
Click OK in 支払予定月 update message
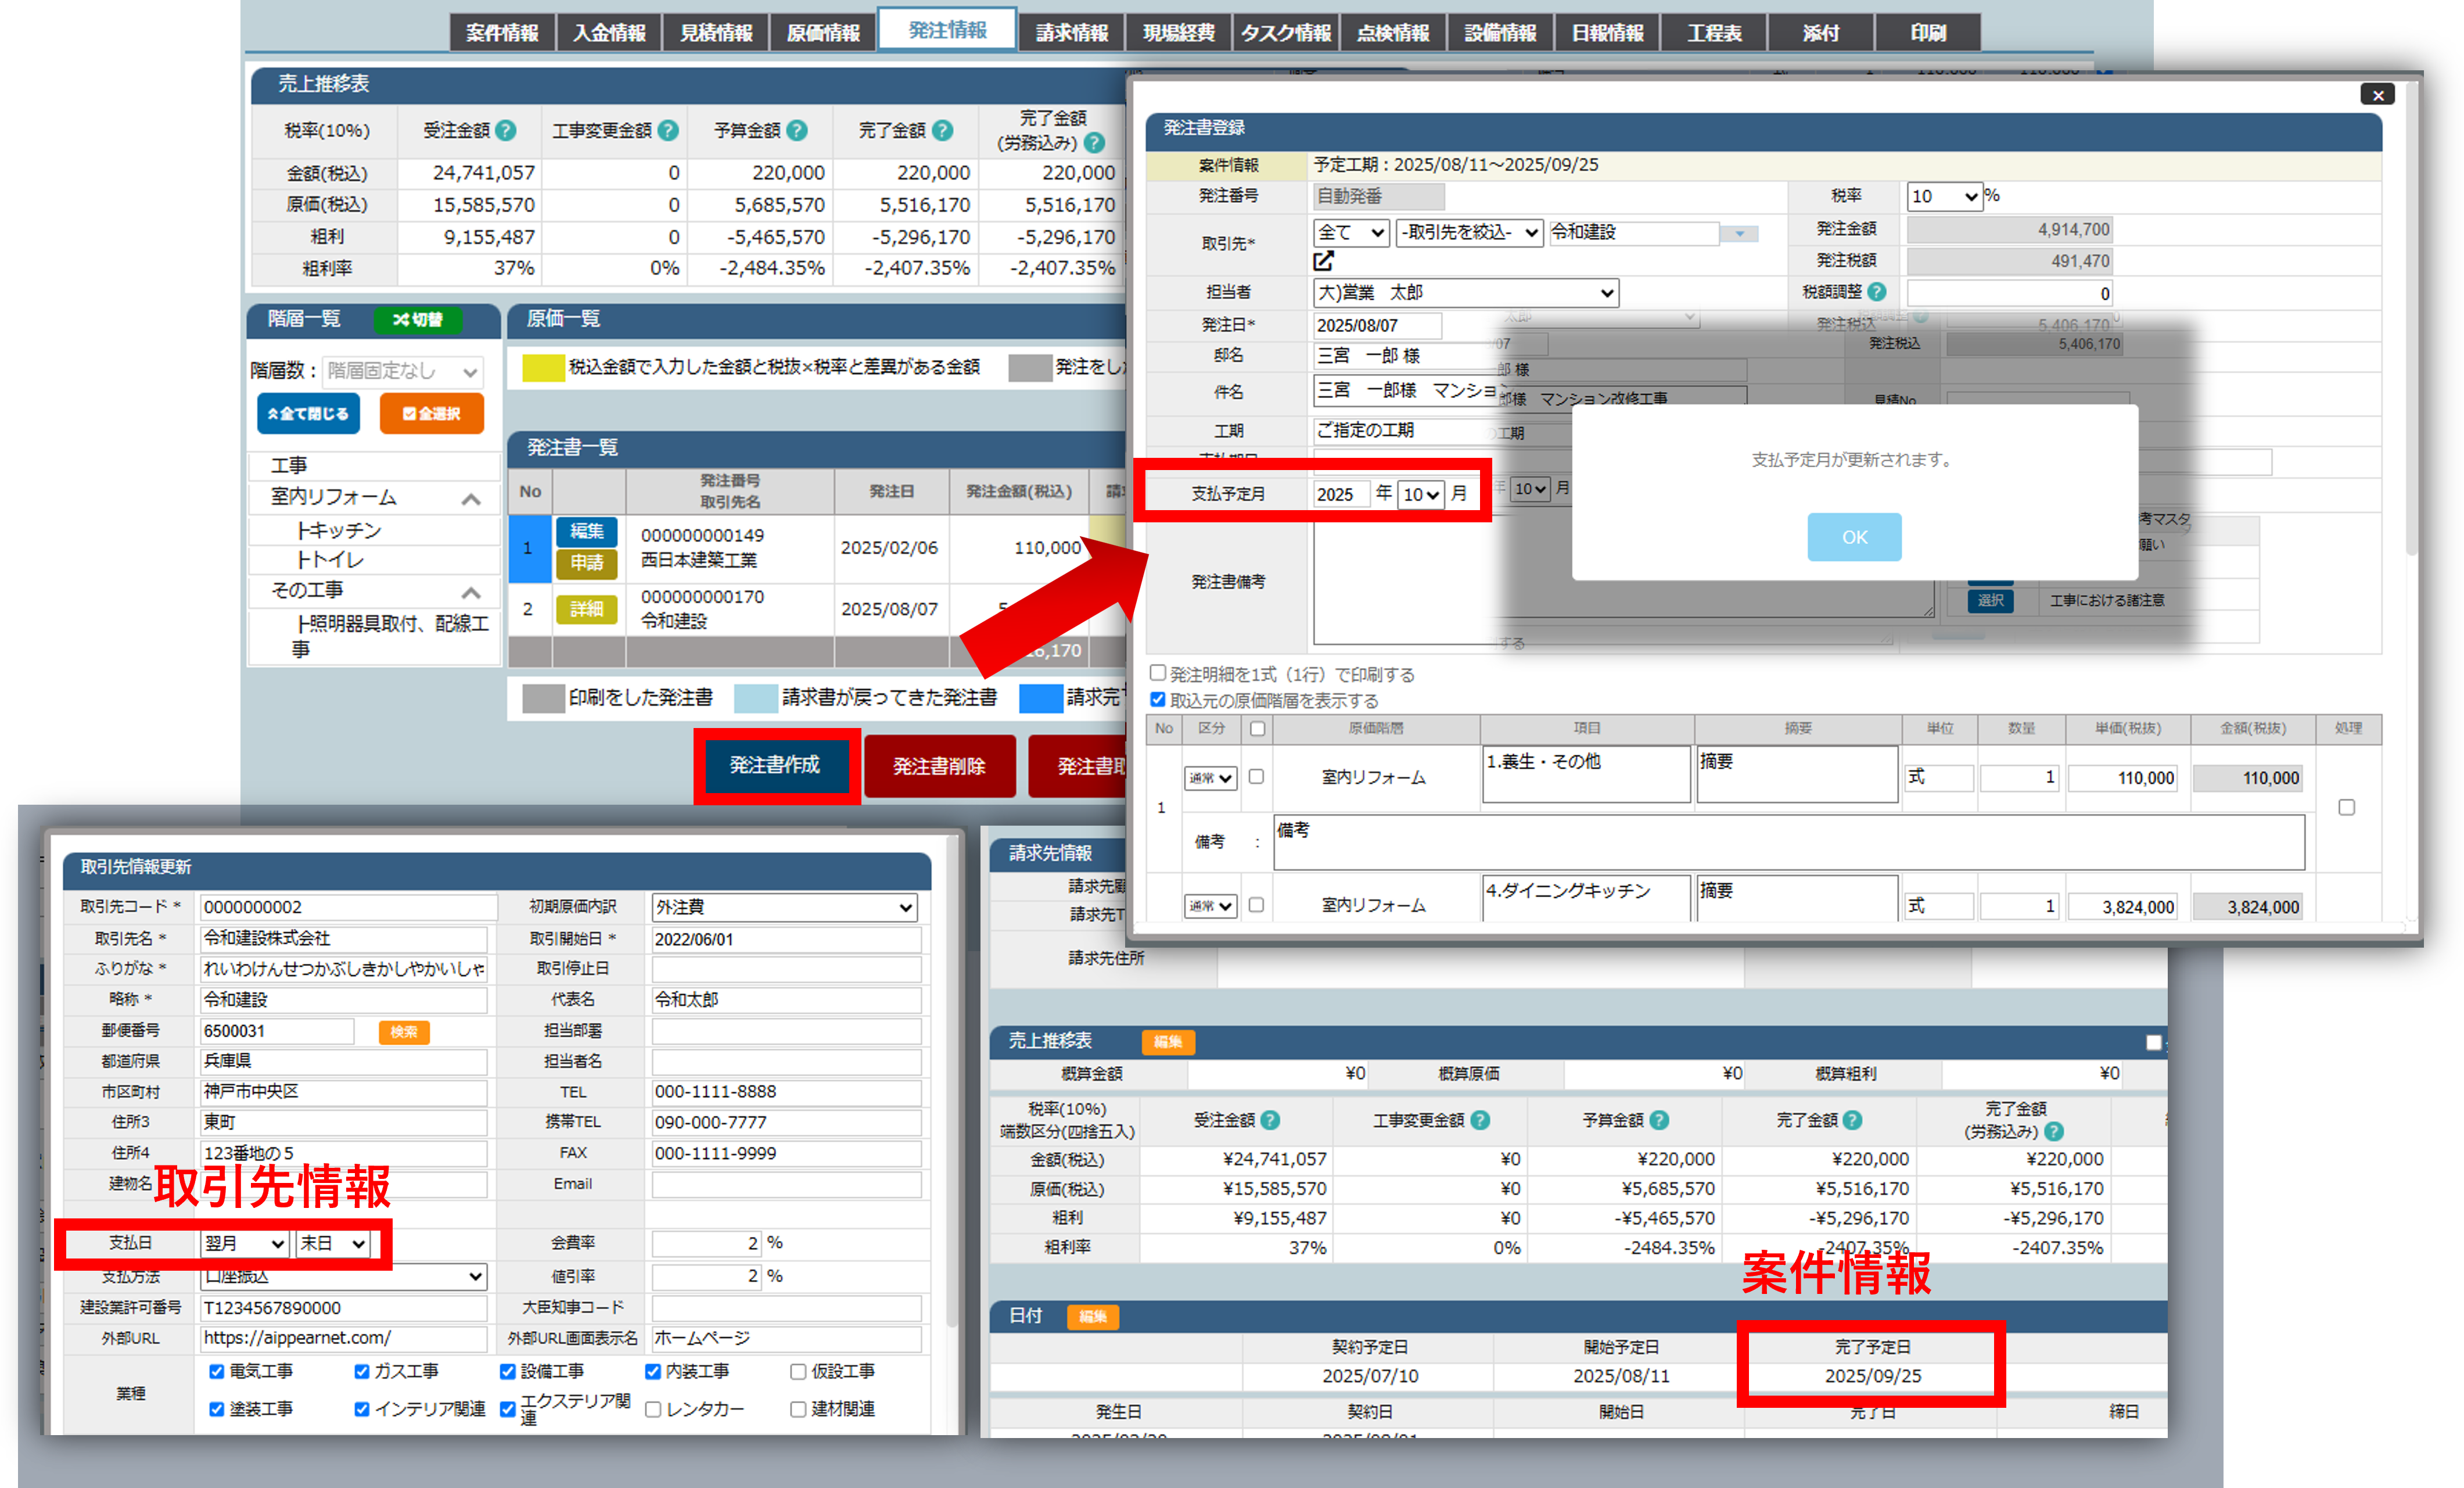(1854, 537)
